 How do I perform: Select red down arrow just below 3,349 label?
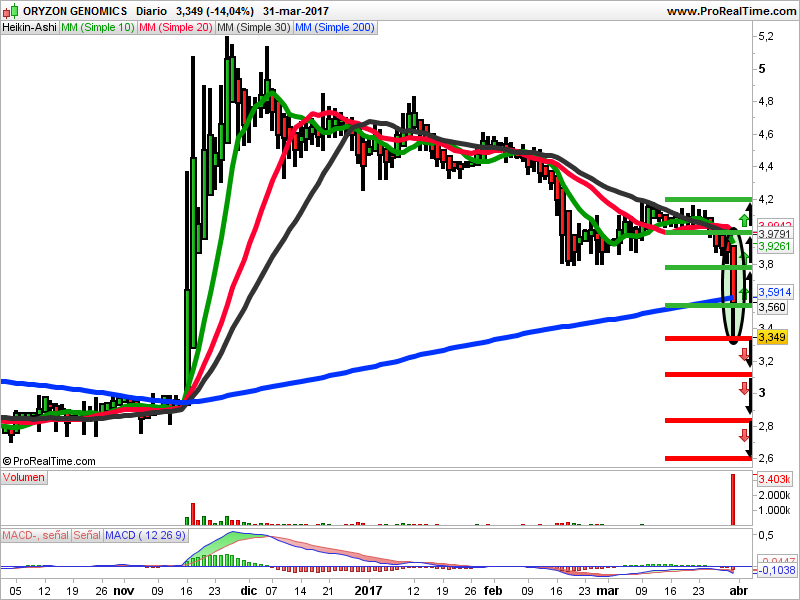[744, 354]
